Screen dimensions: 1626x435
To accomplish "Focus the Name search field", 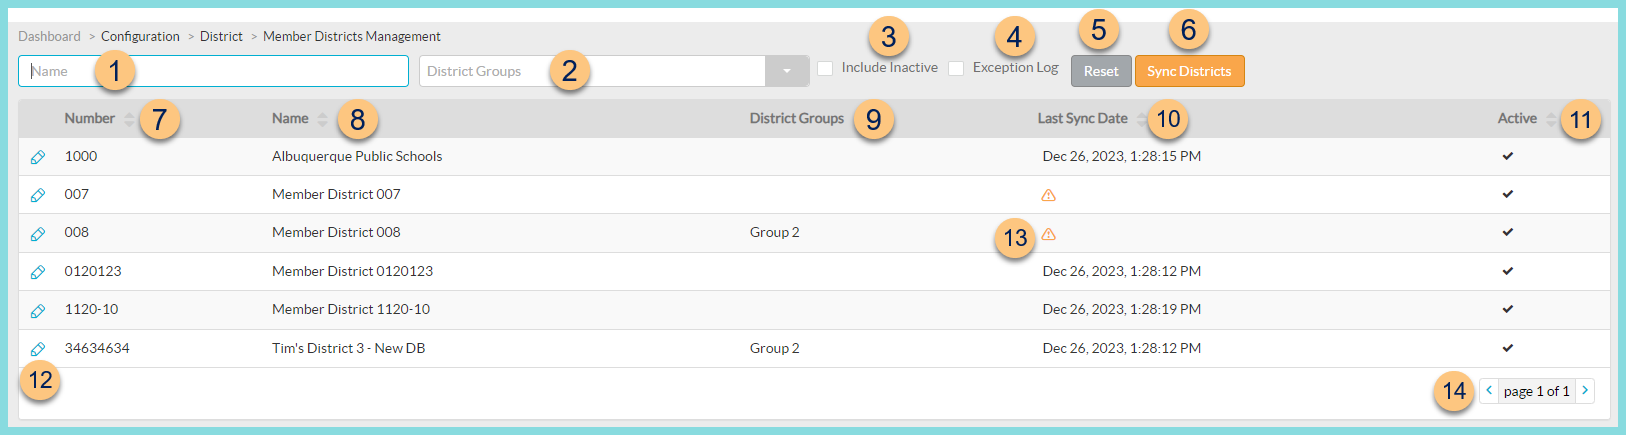I will point(213,71).
